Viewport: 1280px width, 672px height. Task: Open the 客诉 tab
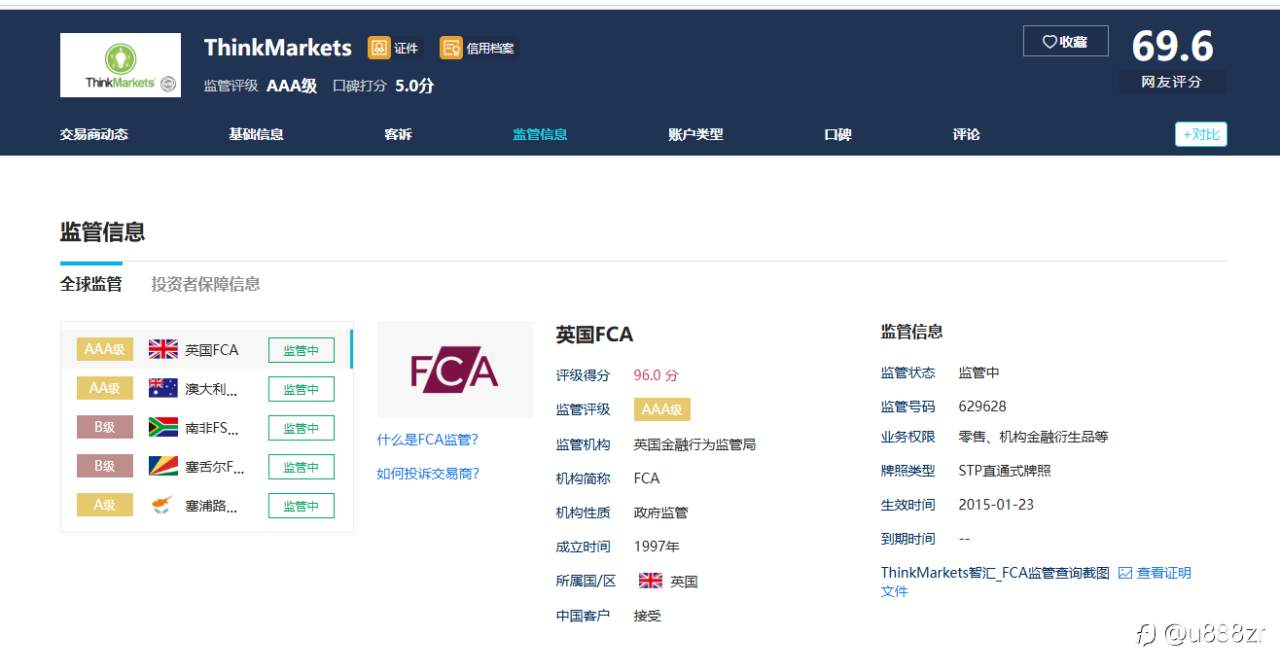click(398, 134)
